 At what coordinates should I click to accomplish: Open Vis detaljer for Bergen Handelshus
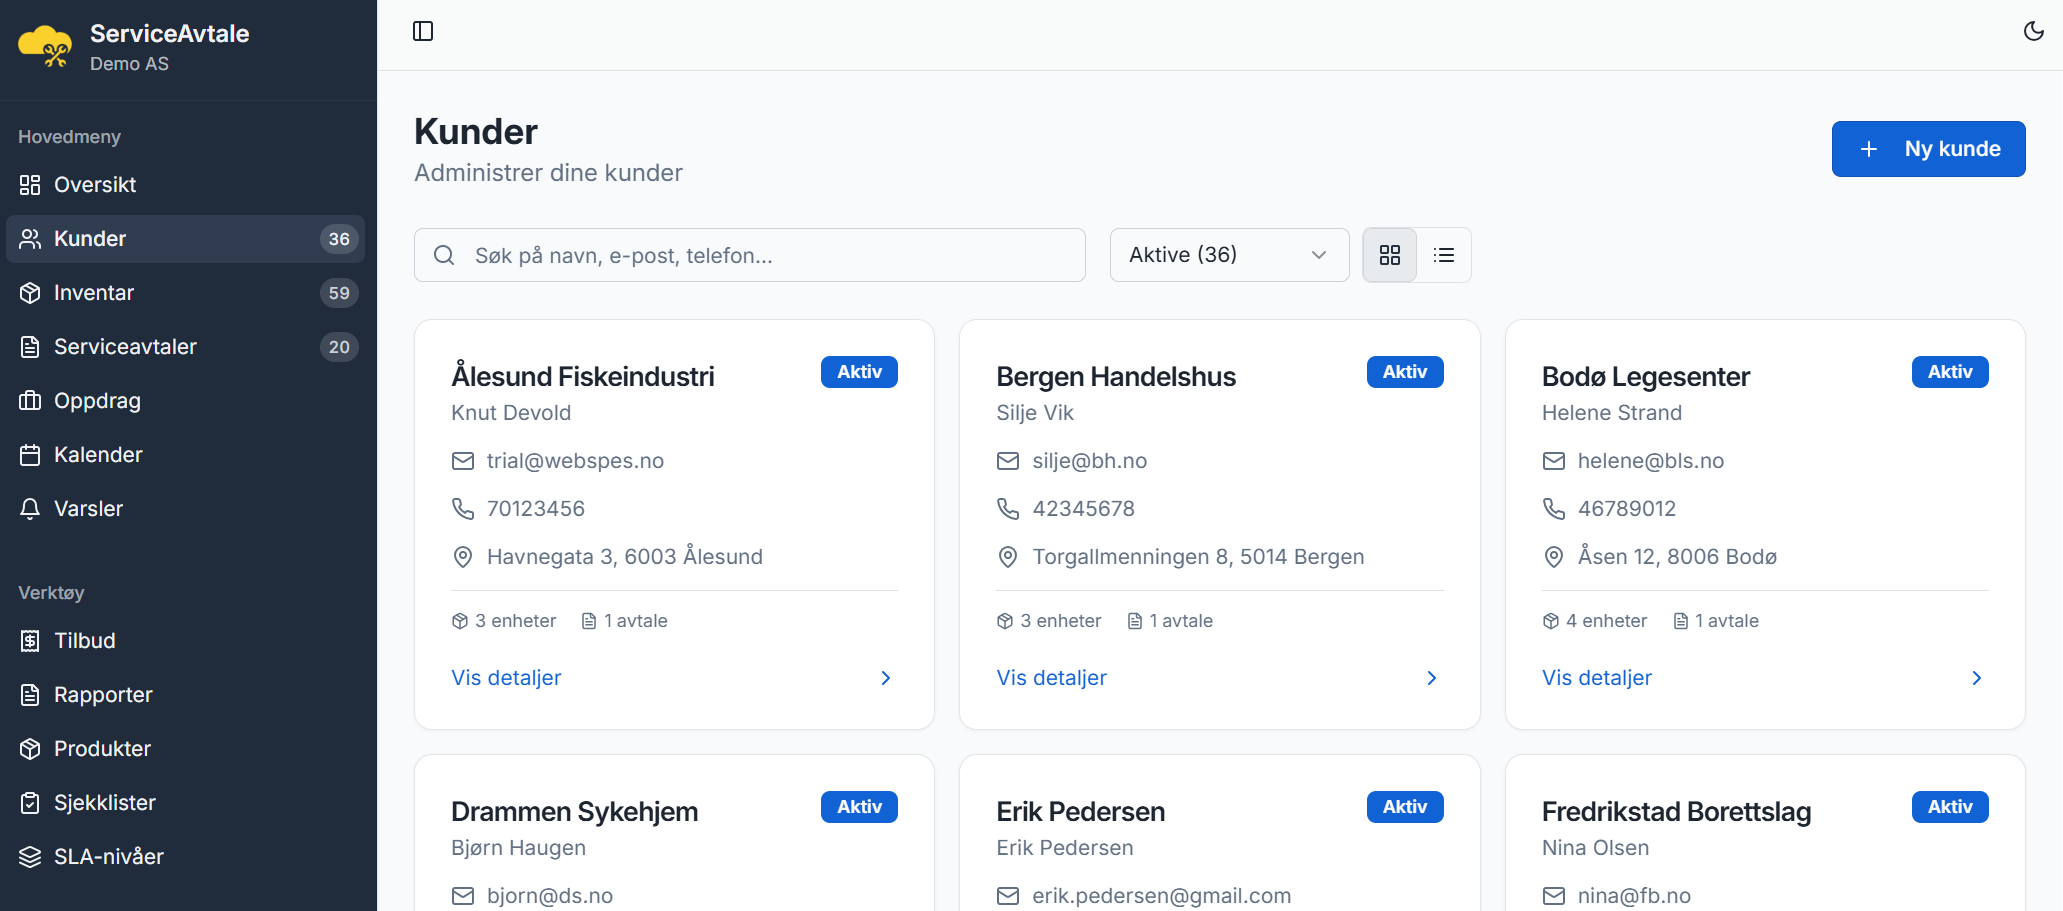pyautogui.click(x=1051, y=678)
